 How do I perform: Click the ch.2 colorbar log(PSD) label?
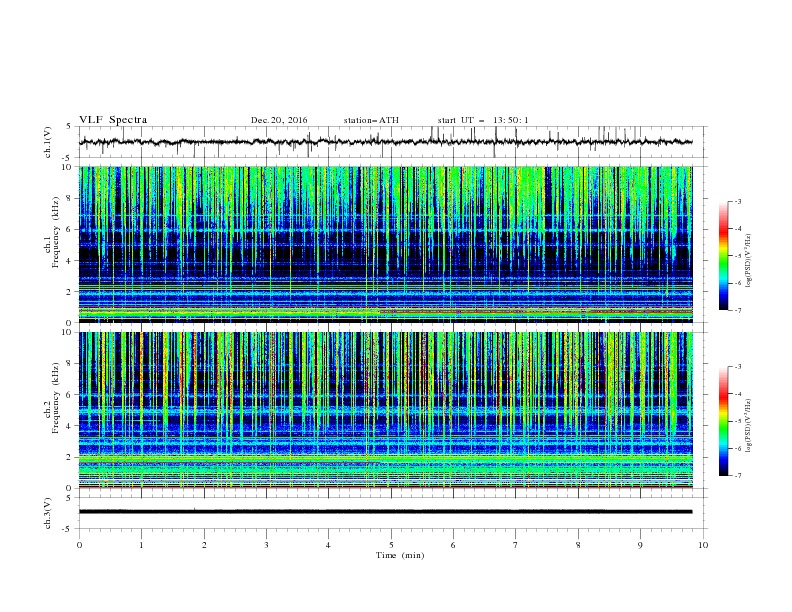tap(749, 425)
